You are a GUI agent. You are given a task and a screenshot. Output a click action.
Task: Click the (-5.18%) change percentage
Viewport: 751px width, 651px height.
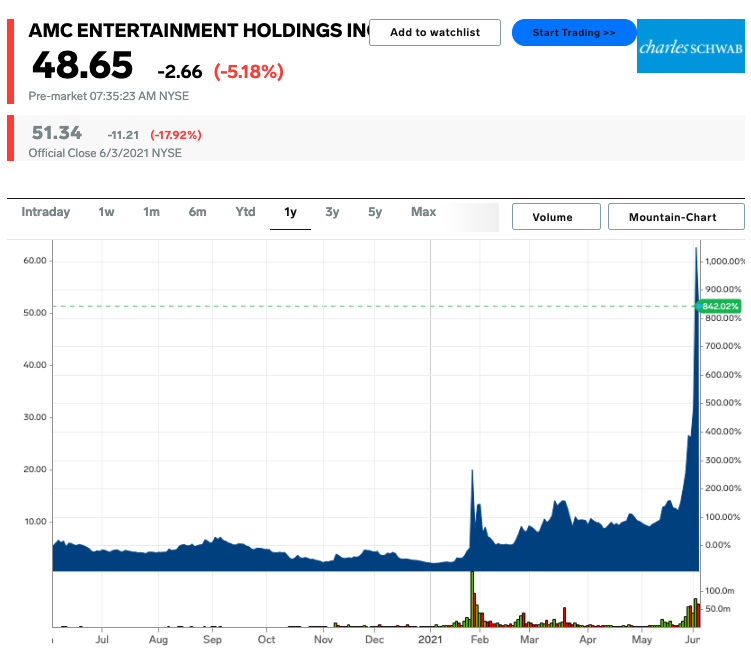coord(249,72)
